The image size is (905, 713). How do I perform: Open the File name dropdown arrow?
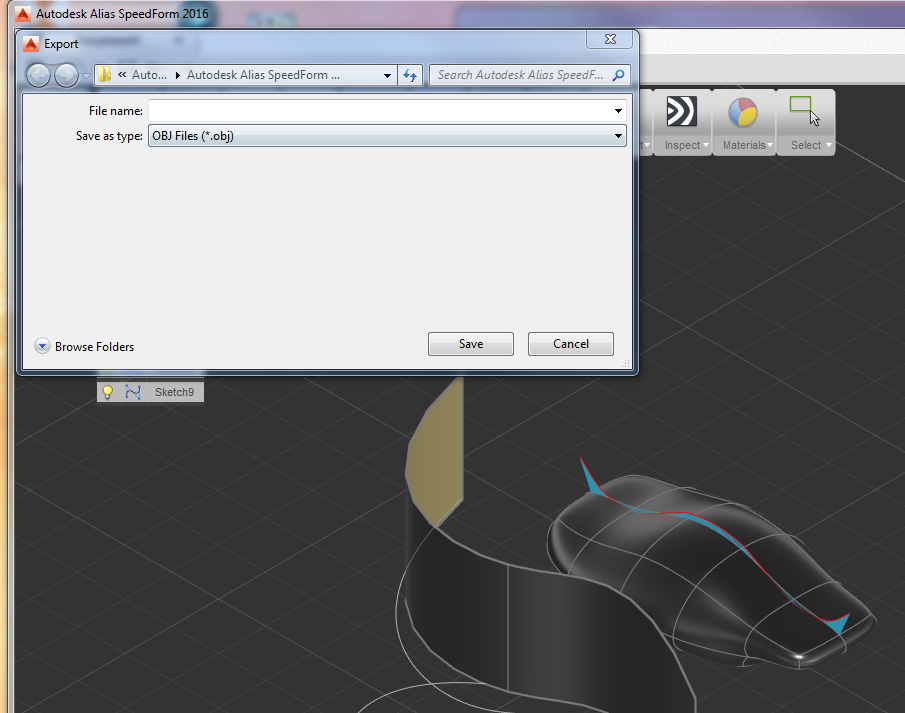pyautogui.click(x=618, y=110)
